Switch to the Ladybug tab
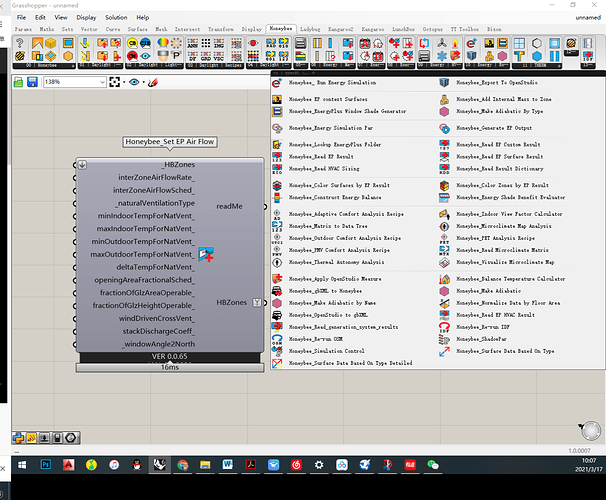This screenshot has width=606, height=500. pos(310,29)
